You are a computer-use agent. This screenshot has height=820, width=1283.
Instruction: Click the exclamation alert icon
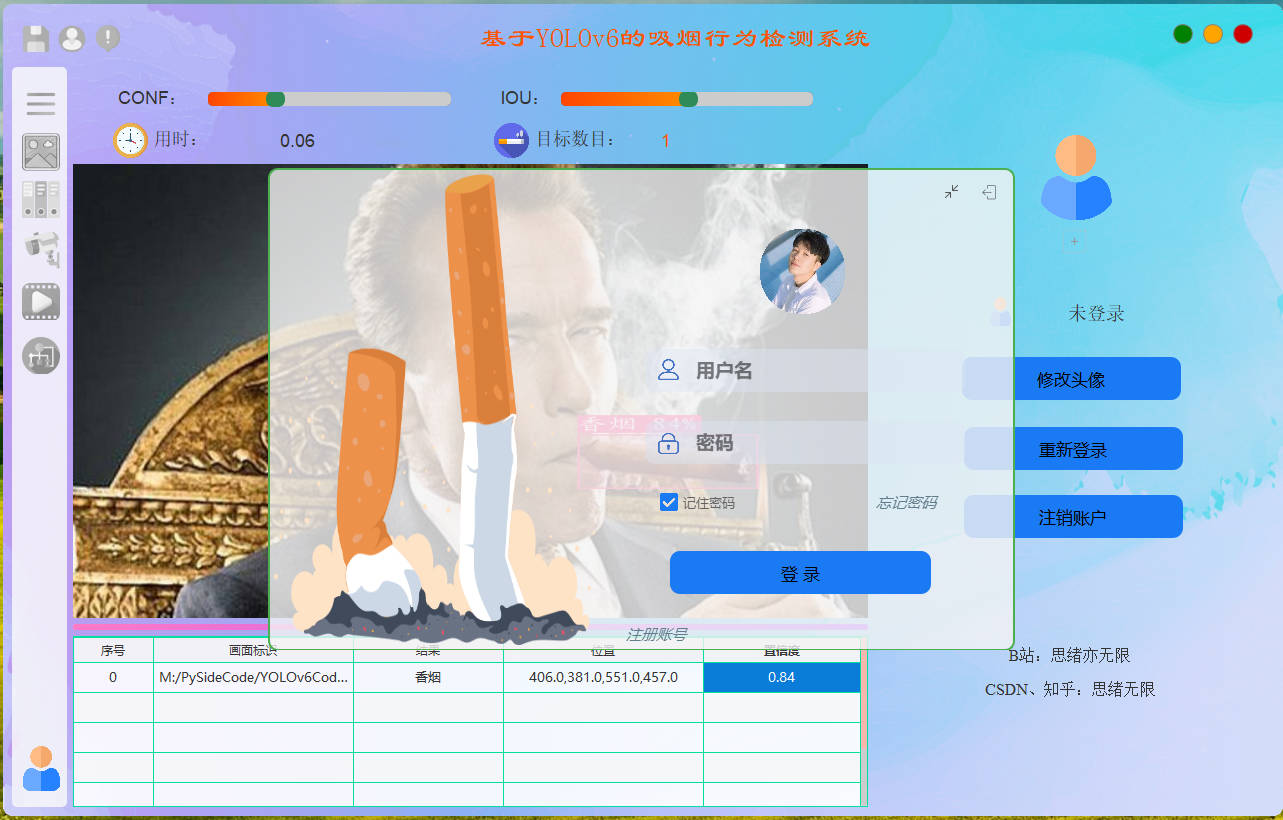[108, 39]
